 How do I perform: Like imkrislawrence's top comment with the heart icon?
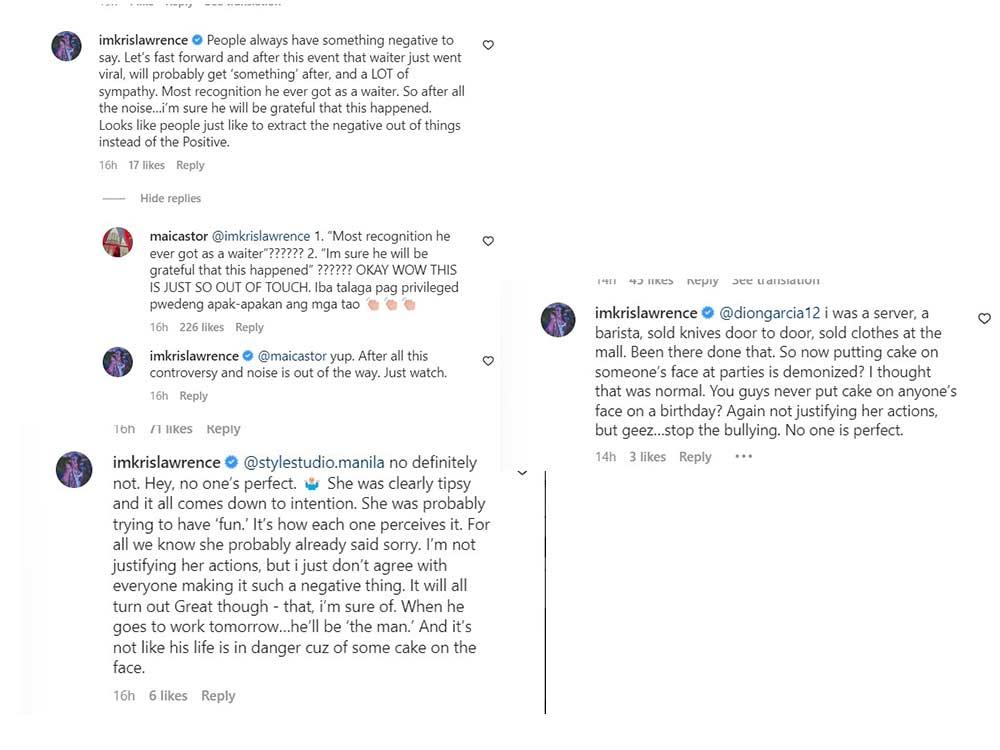click(x=488, y=45)
